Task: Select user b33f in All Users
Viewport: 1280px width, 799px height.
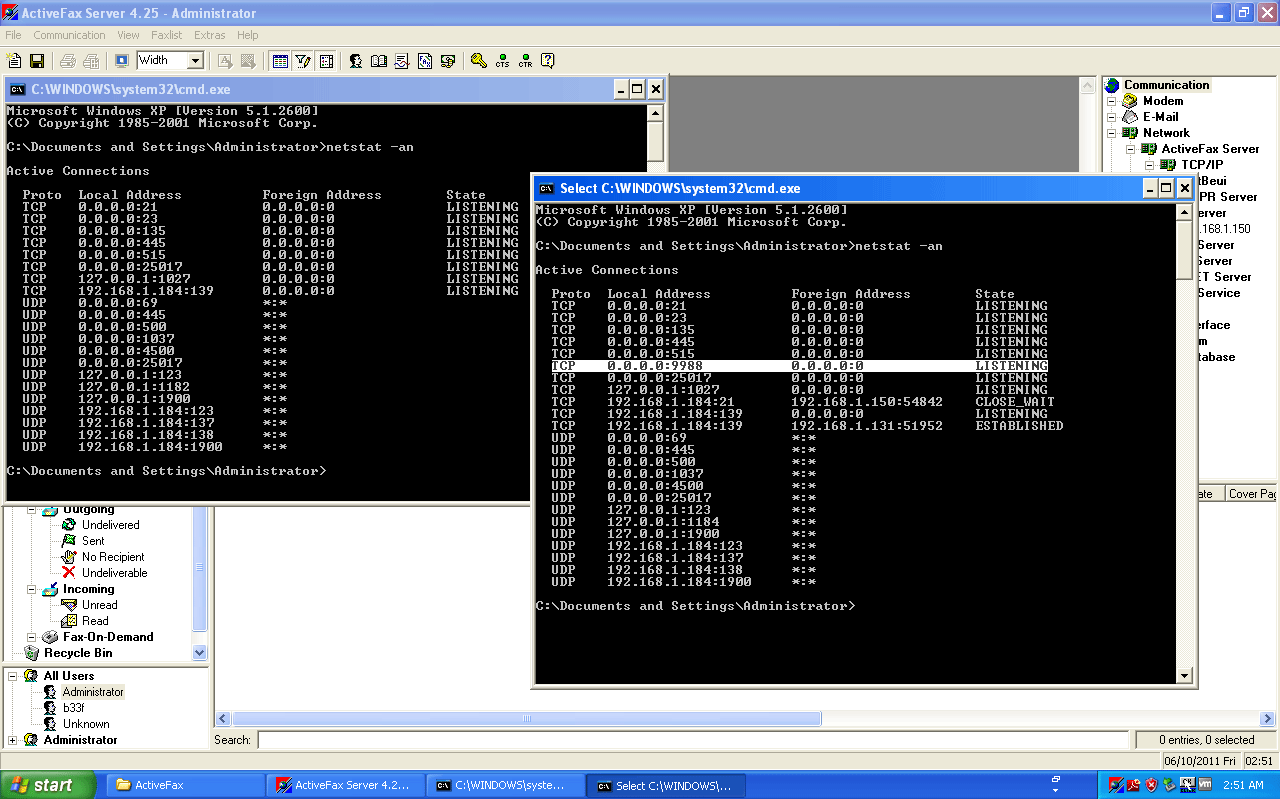Action: [73, 708]
